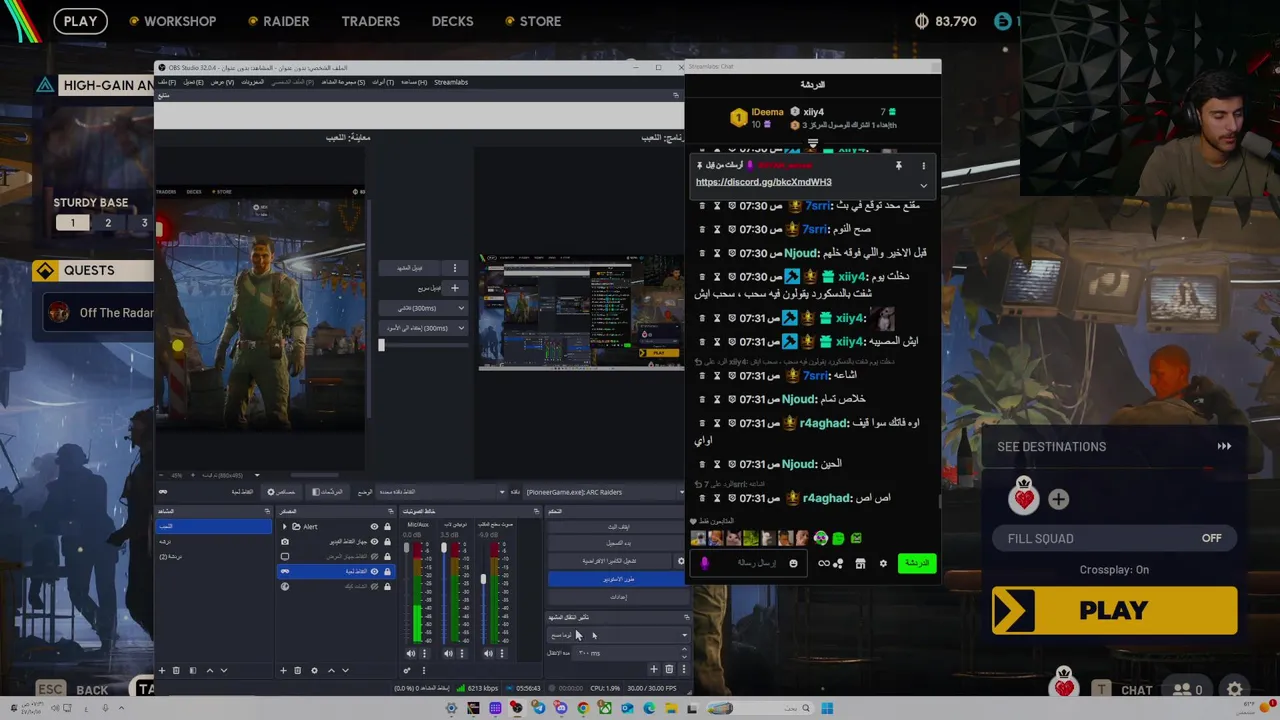Add a quick transition with plus button
1280x720 pixels.
coord(454,288)
